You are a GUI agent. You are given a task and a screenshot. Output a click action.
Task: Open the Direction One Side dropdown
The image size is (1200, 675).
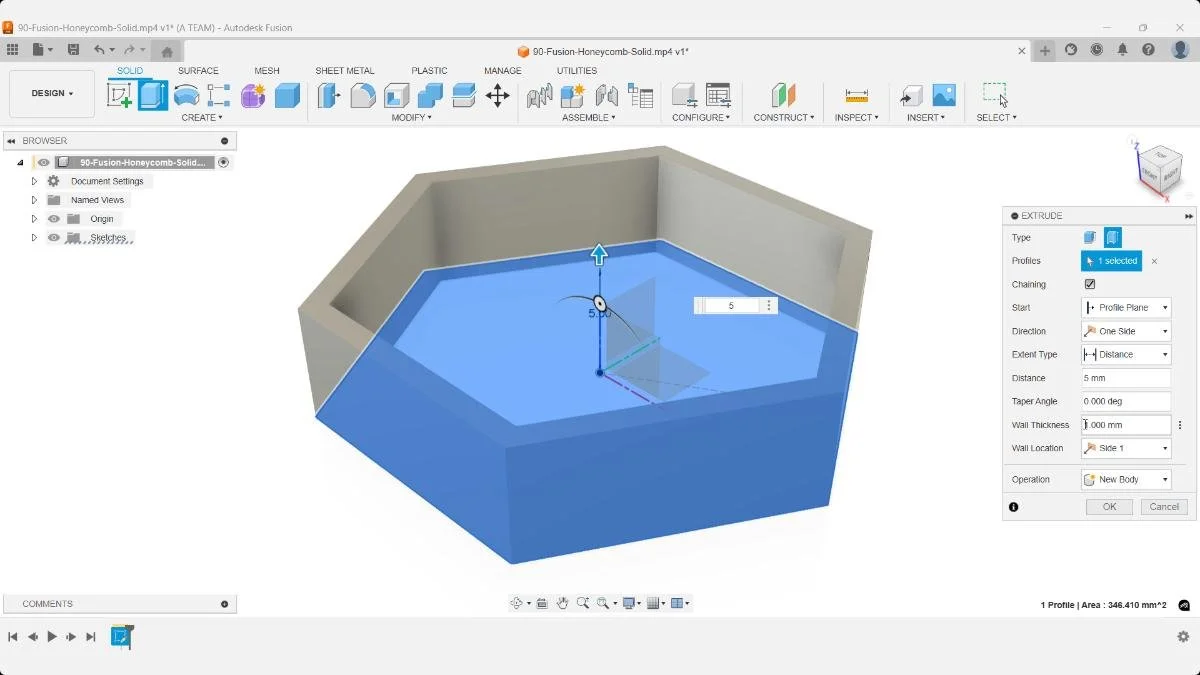(1126, 331)
